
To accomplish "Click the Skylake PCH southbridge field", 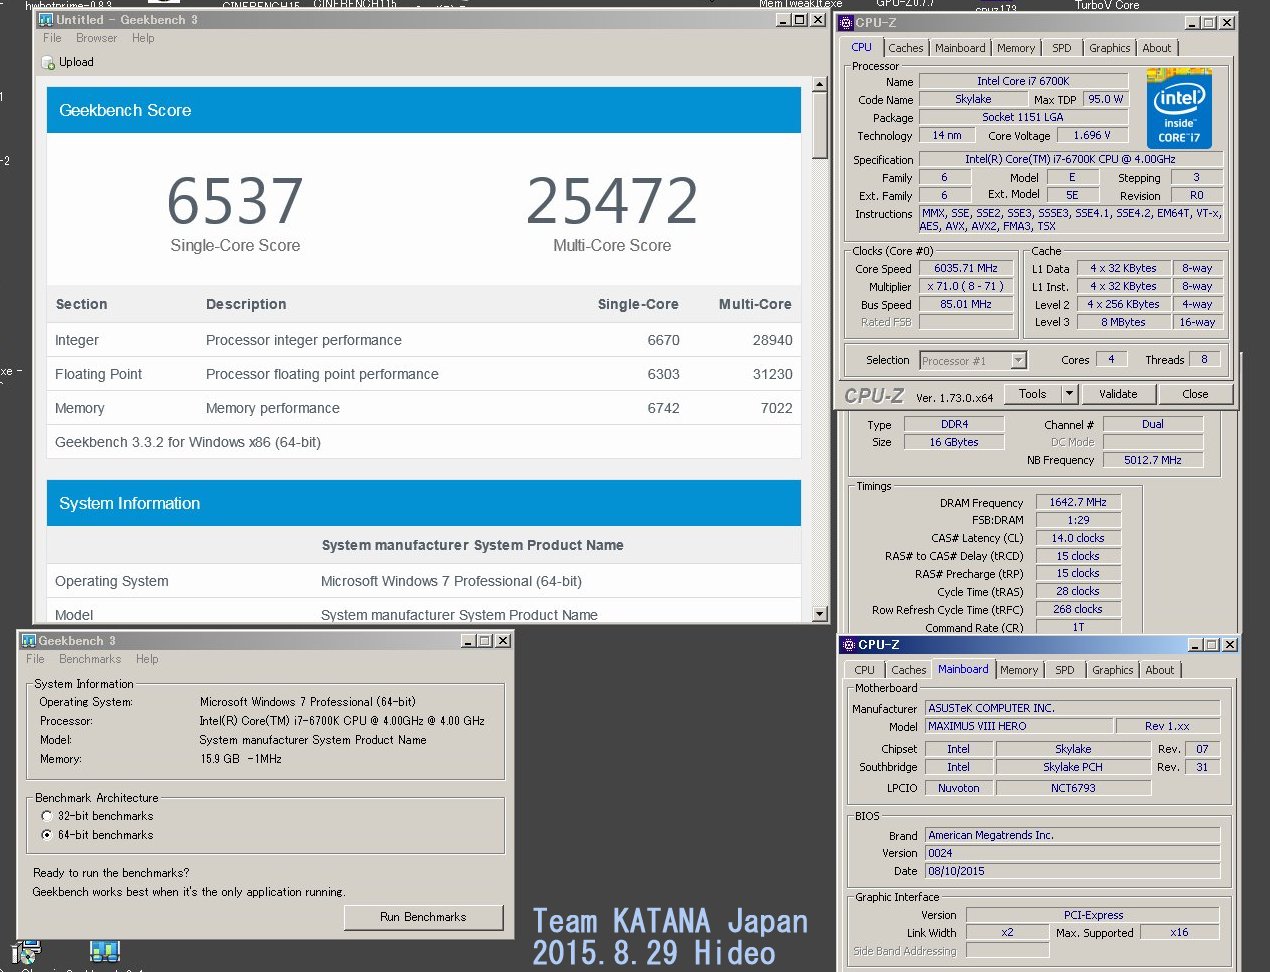I will (x=1073, y=768).
